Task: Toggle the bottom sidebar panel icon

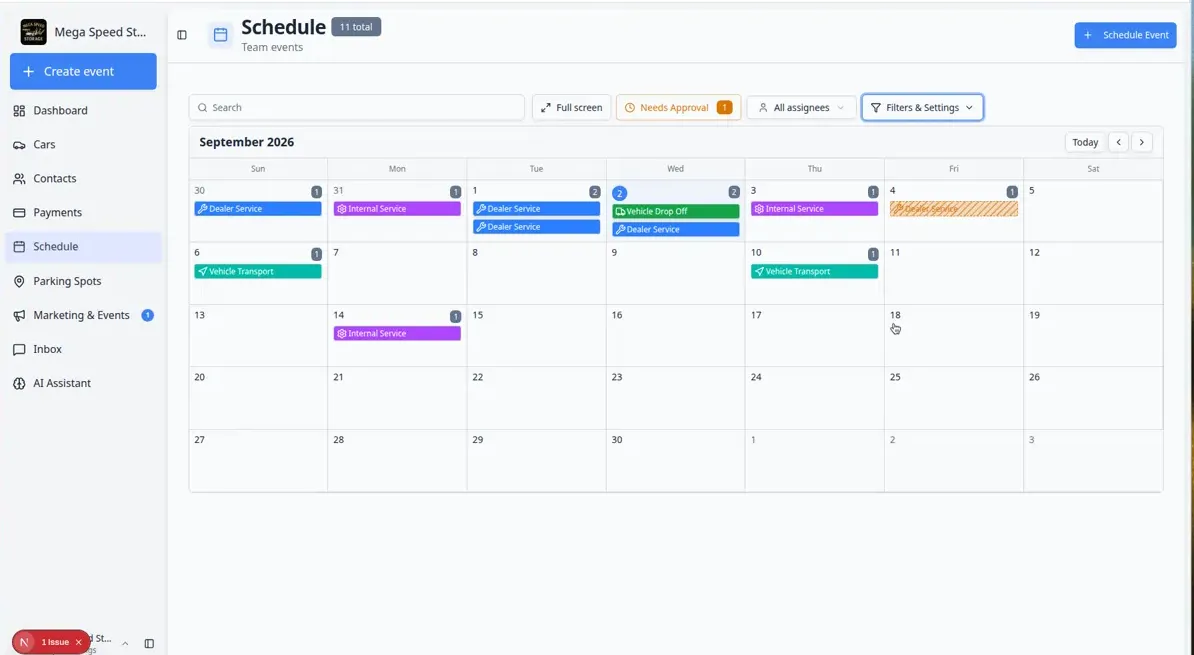Action: [x=149, y=644]
